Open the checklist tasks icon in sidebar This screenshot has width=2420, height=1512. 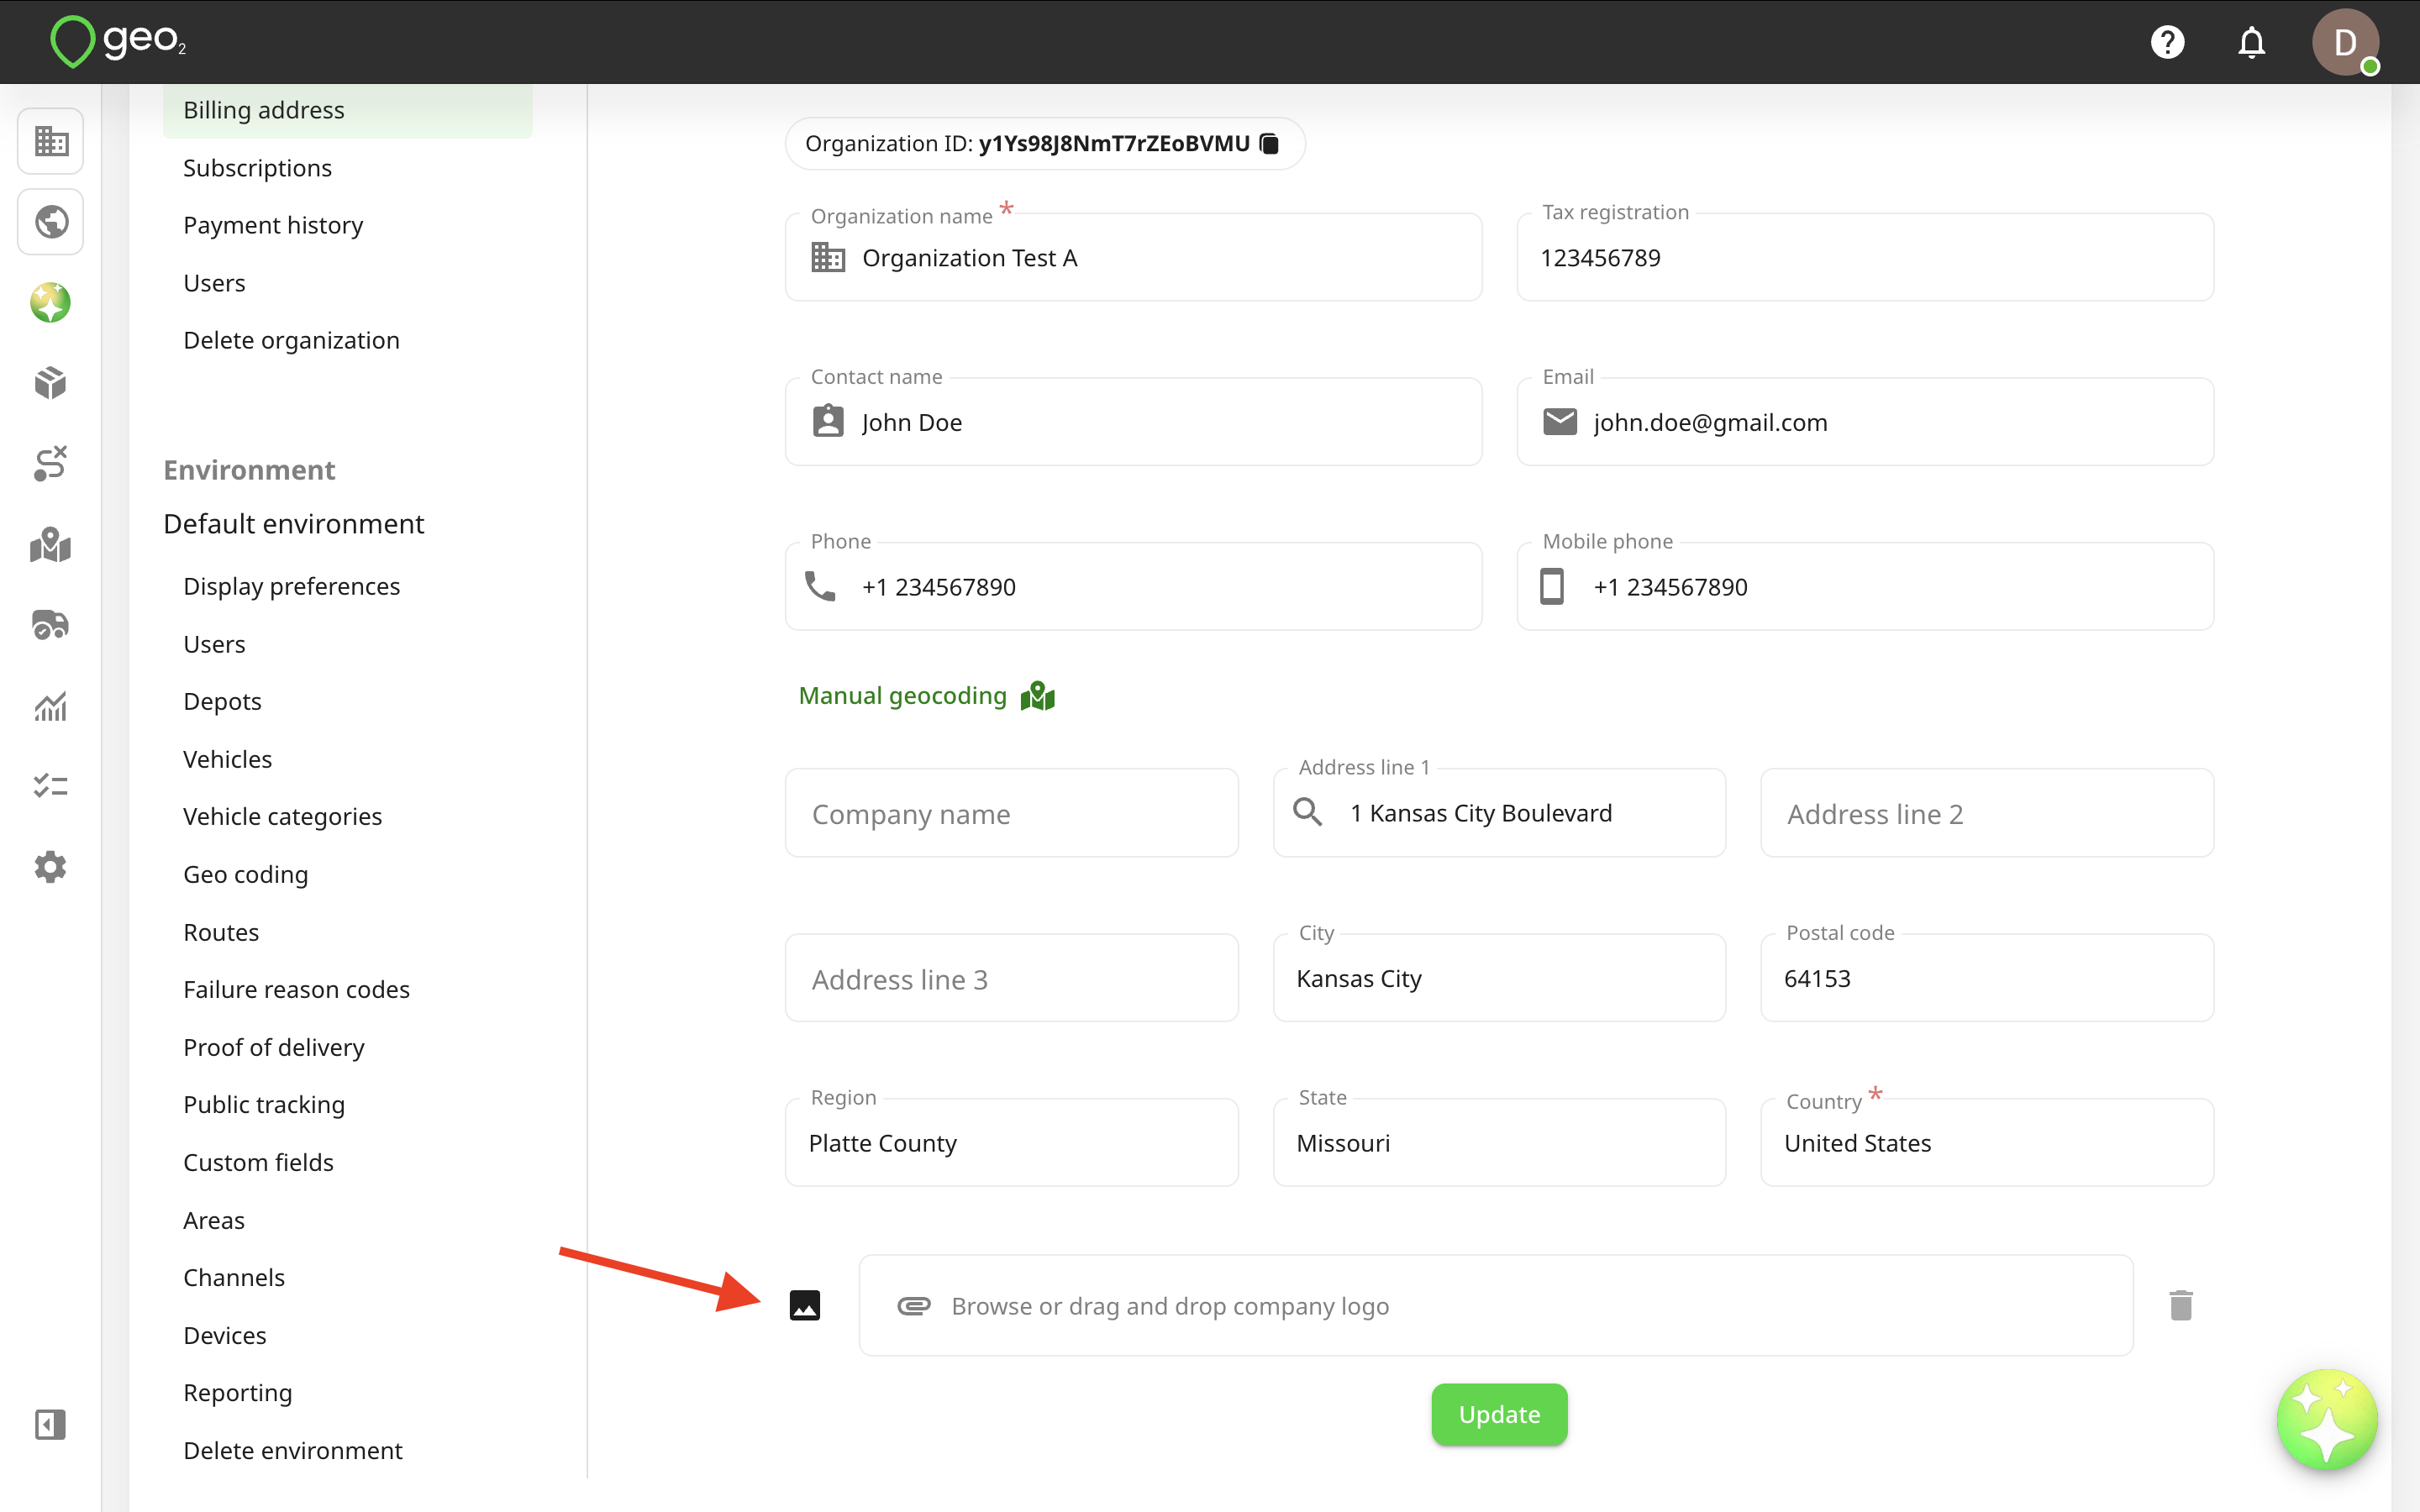(51, 786)
